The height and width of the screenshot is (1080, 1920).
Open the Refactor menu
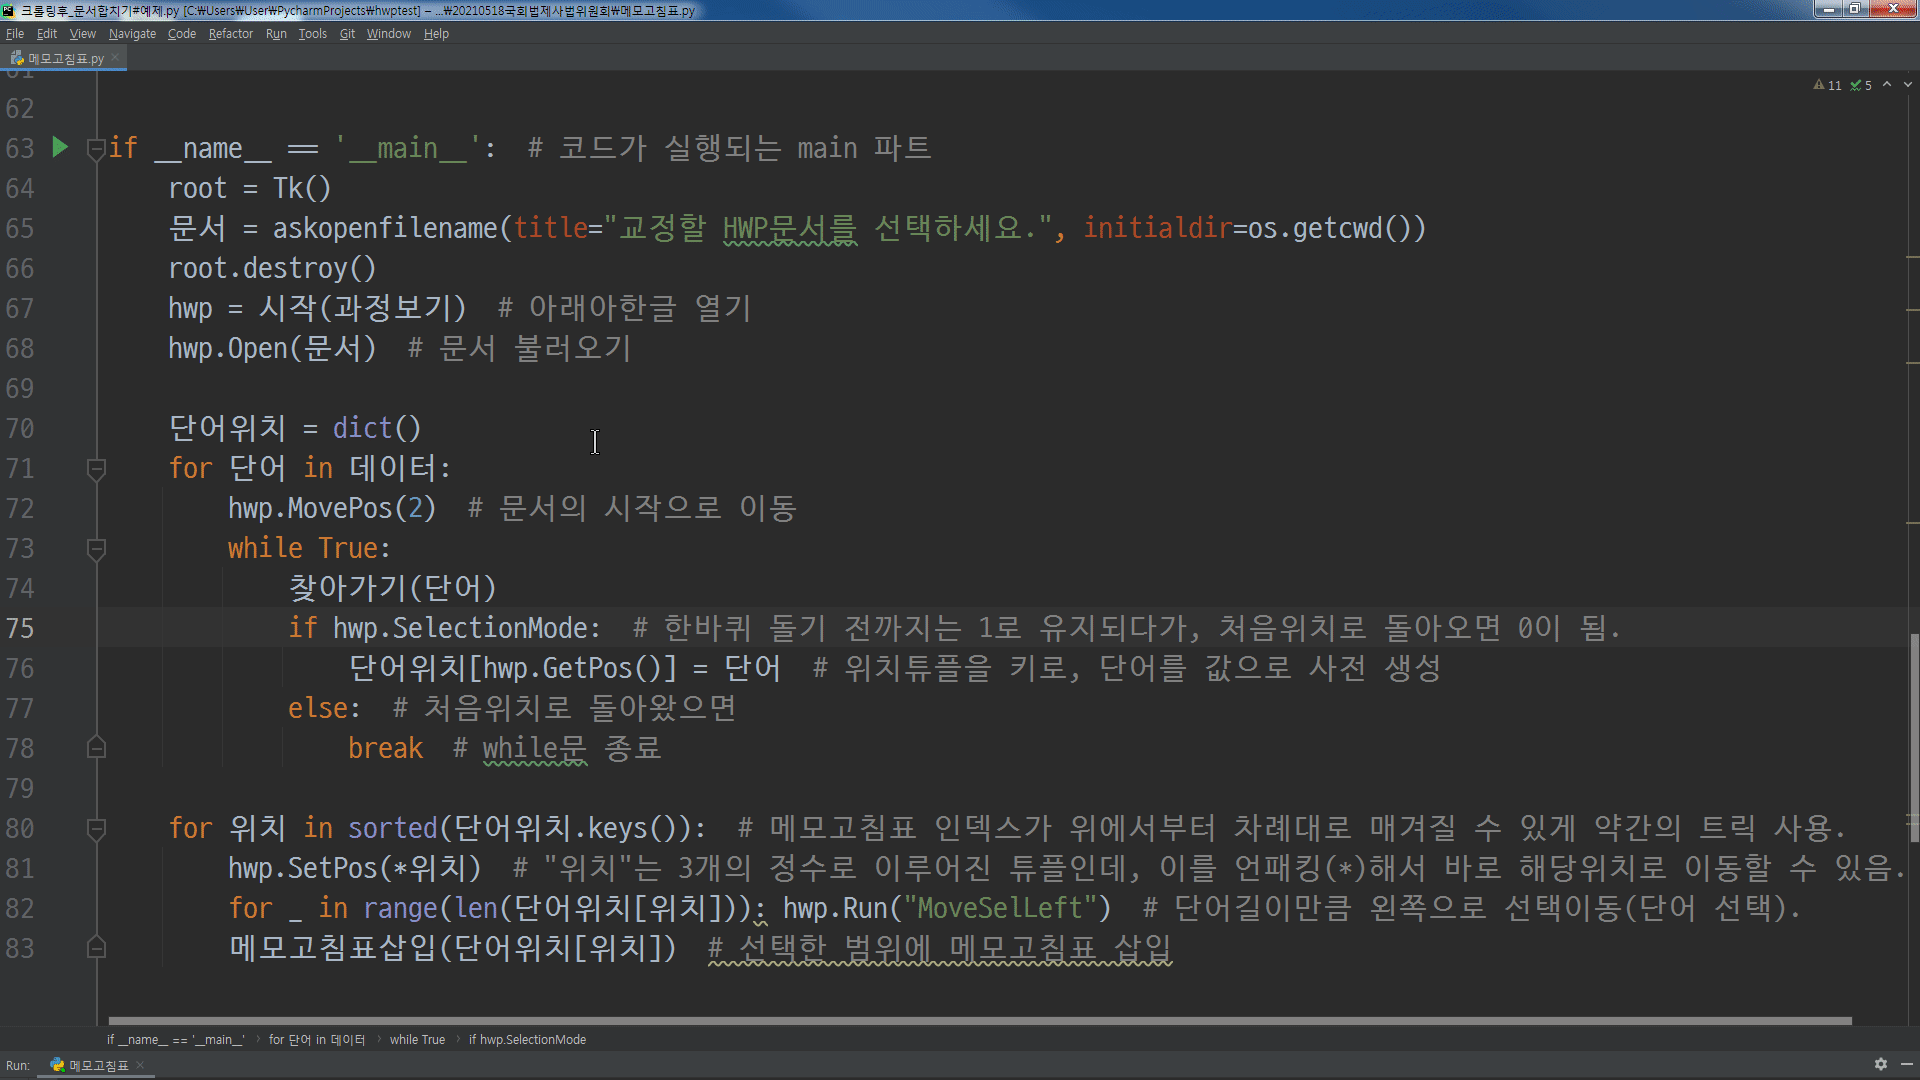click(230, 33)
